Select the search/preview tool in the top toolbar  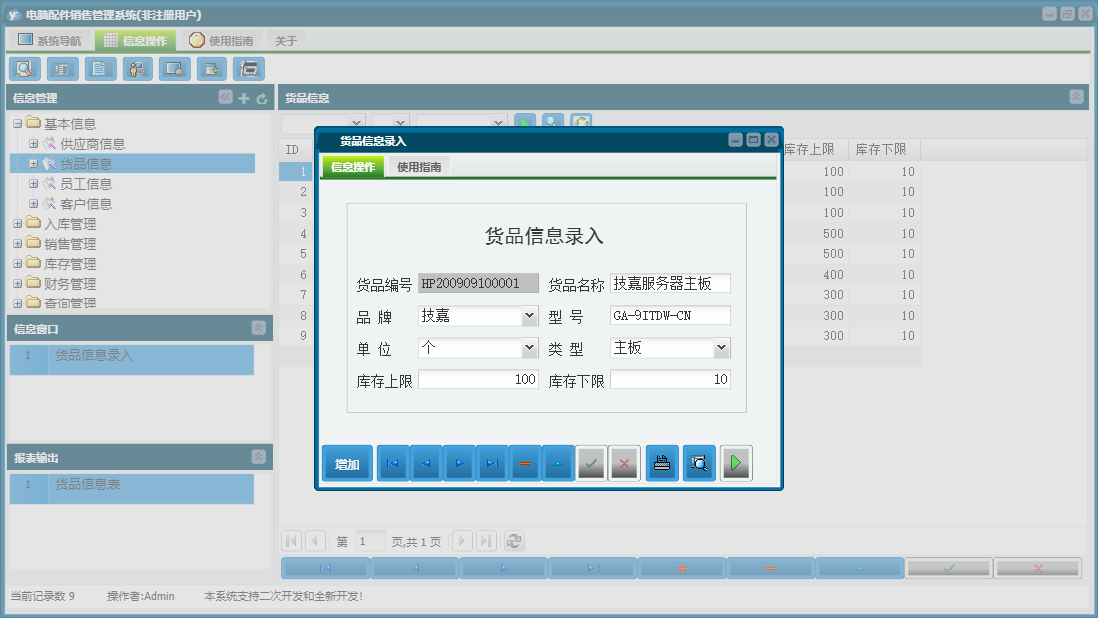coord(24,68)
